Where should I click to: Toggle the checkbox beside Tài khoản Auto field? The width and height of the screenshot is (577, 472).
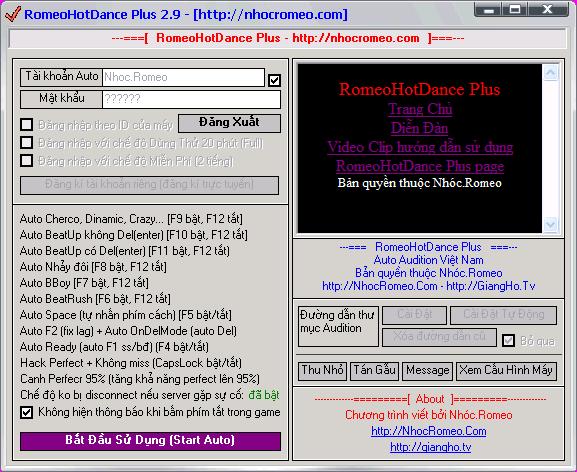[x=275, y=80]
